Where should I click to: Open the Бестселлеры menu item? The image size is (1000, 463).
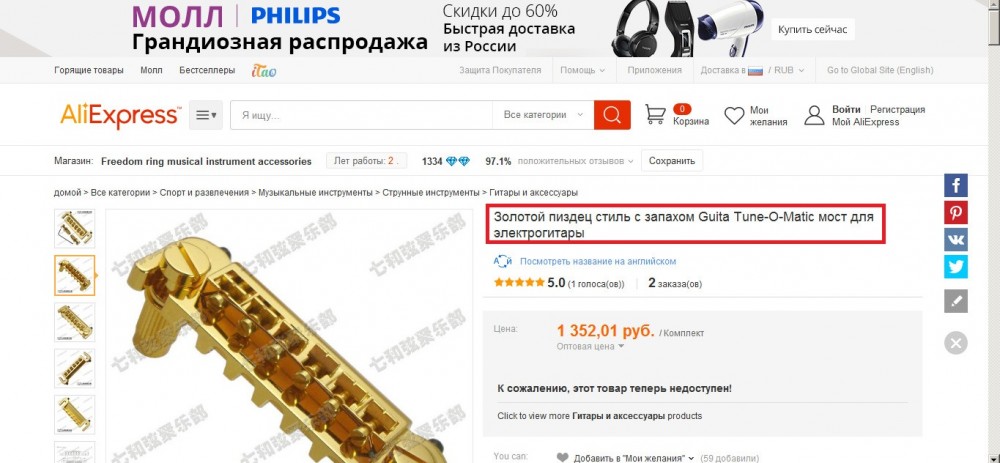point(207,70)
